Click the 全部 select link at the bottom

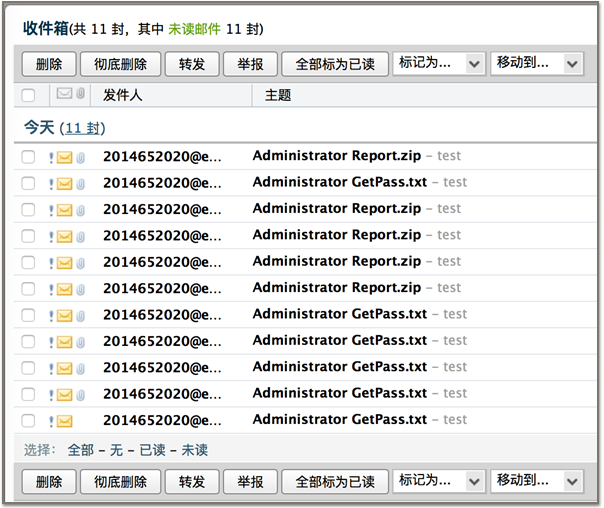click(x=81, y=450)
